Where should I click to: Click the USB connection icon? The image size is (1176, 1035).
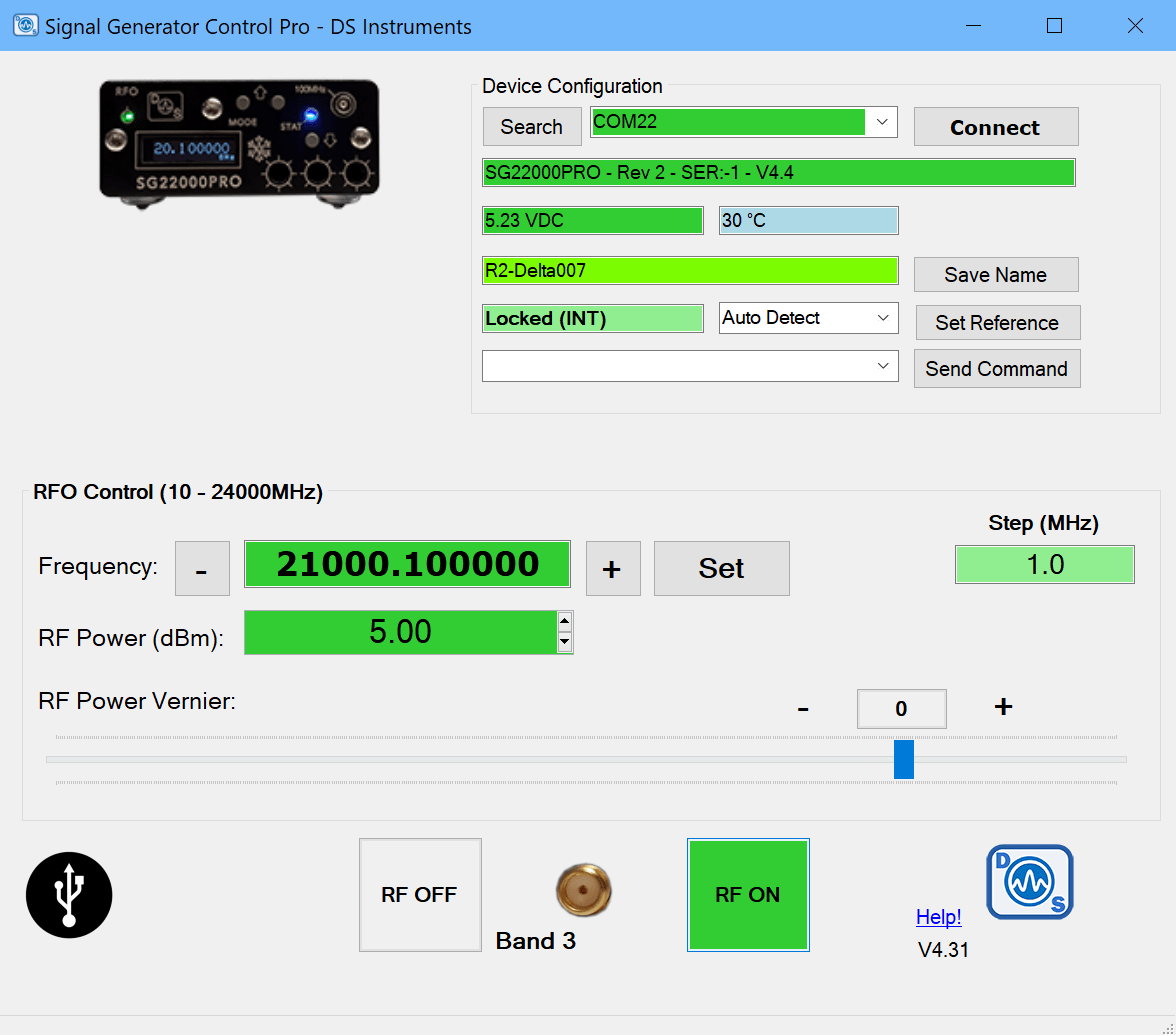69,895
